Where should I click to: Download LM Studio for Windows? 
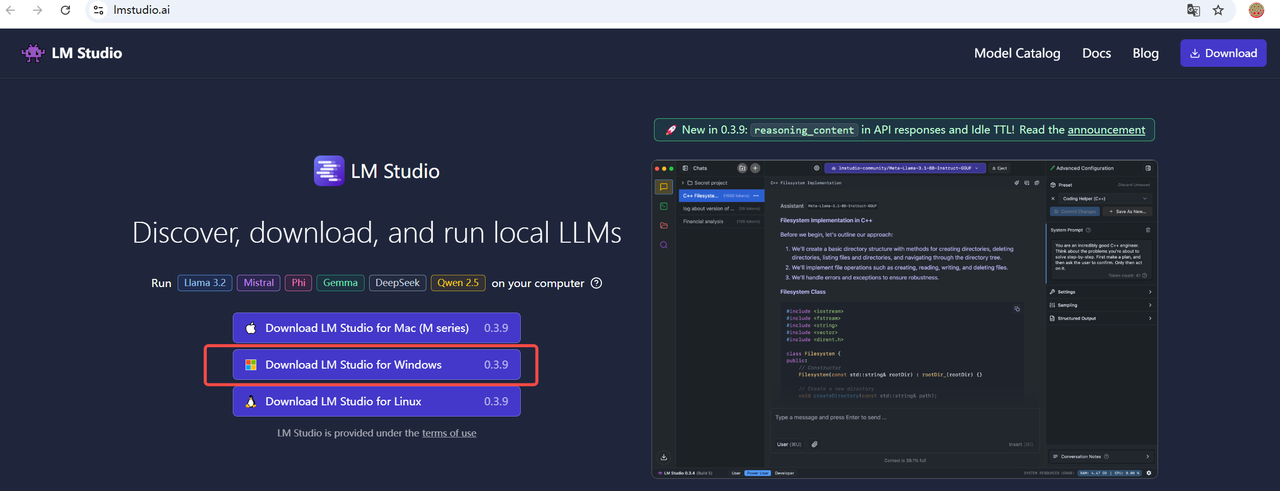[377, 365]
